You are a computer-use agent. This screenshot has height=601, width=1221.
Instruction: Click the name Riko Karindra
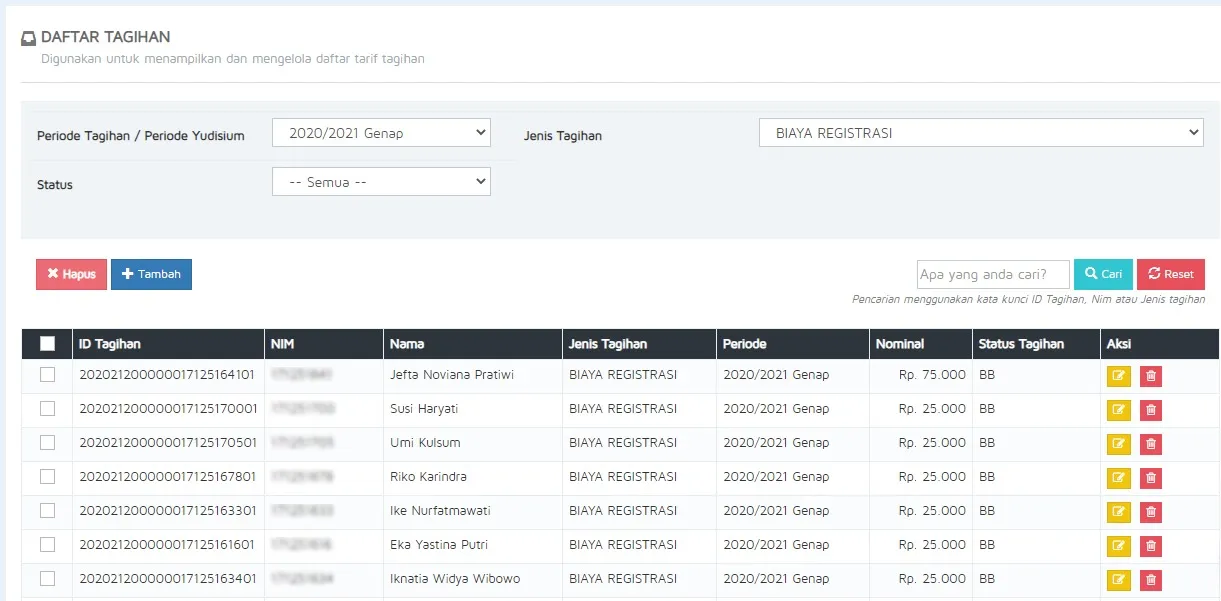tap(428, 477)
